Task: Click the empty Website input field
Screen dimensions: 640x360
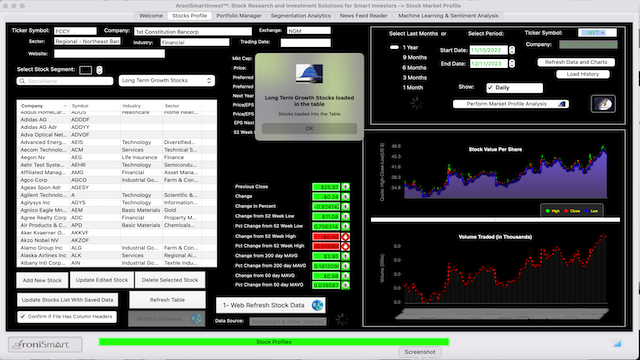Action: coord(109,54)
